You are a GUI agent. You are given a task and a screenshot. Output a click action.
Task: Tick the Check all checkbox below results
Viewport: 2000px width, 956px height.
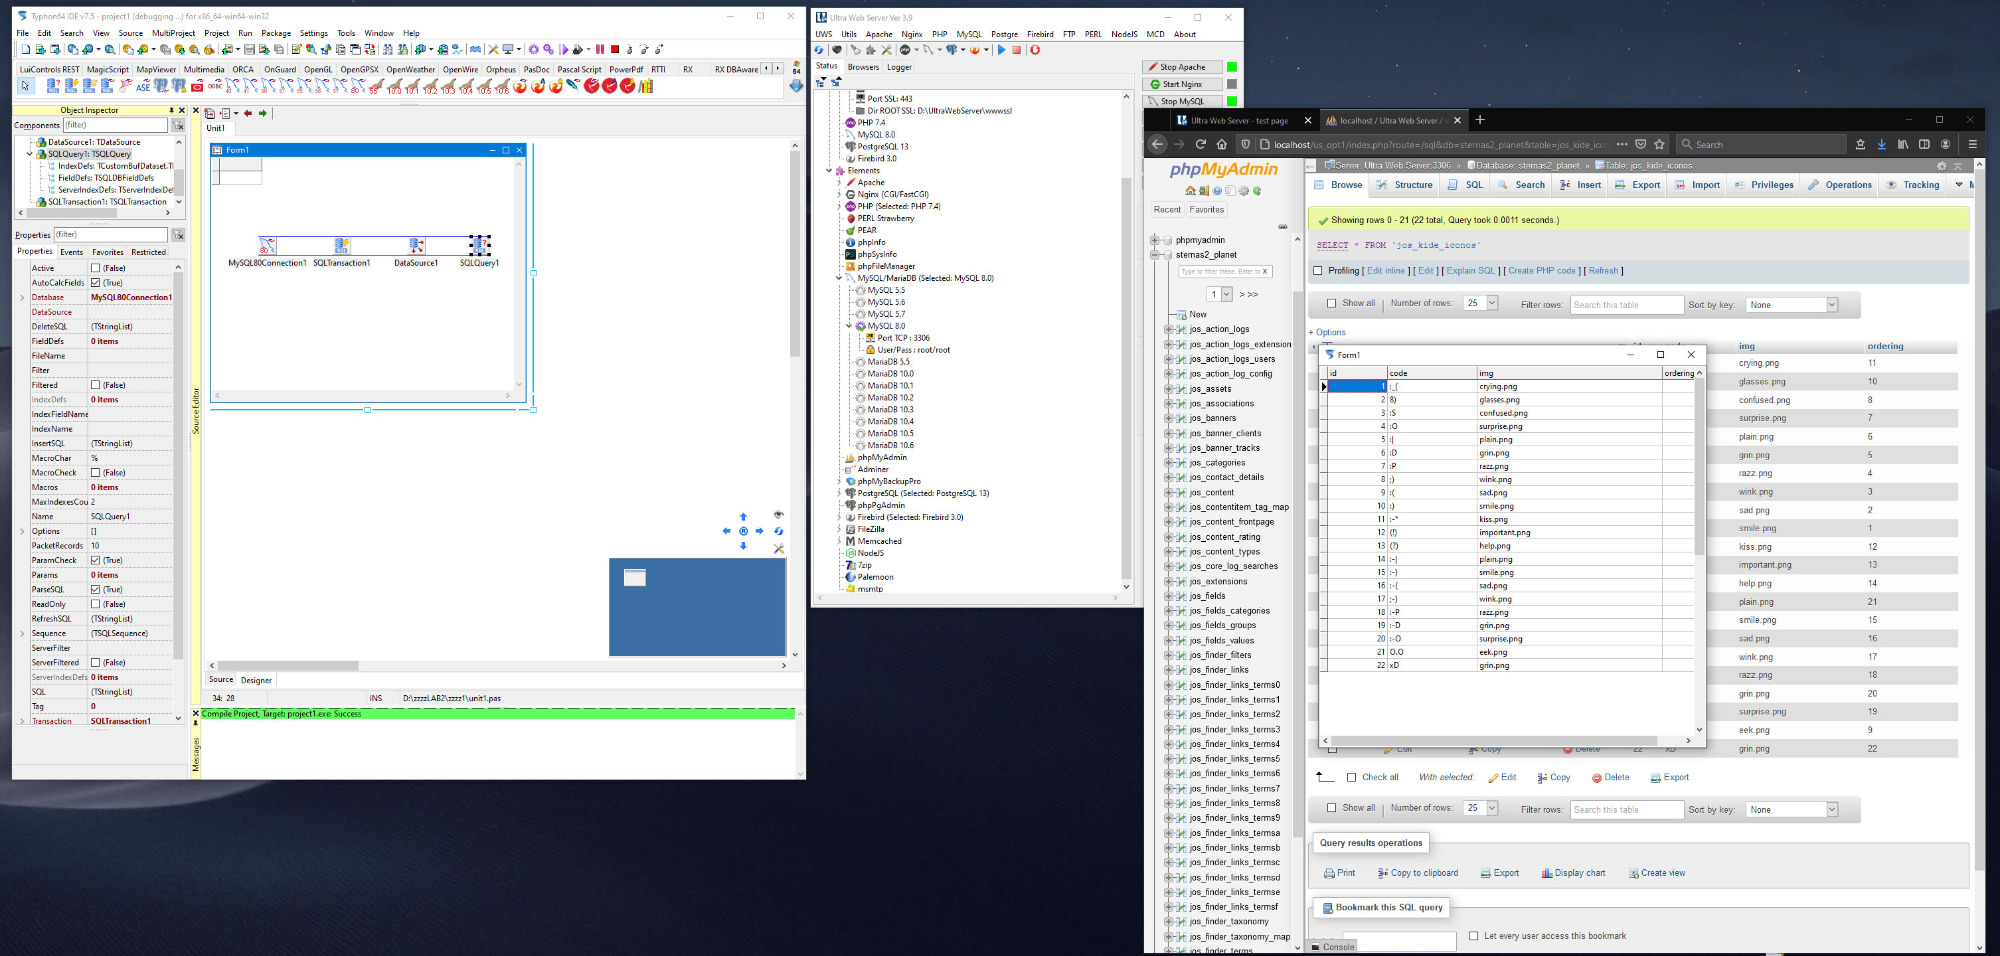(1352, 777)
